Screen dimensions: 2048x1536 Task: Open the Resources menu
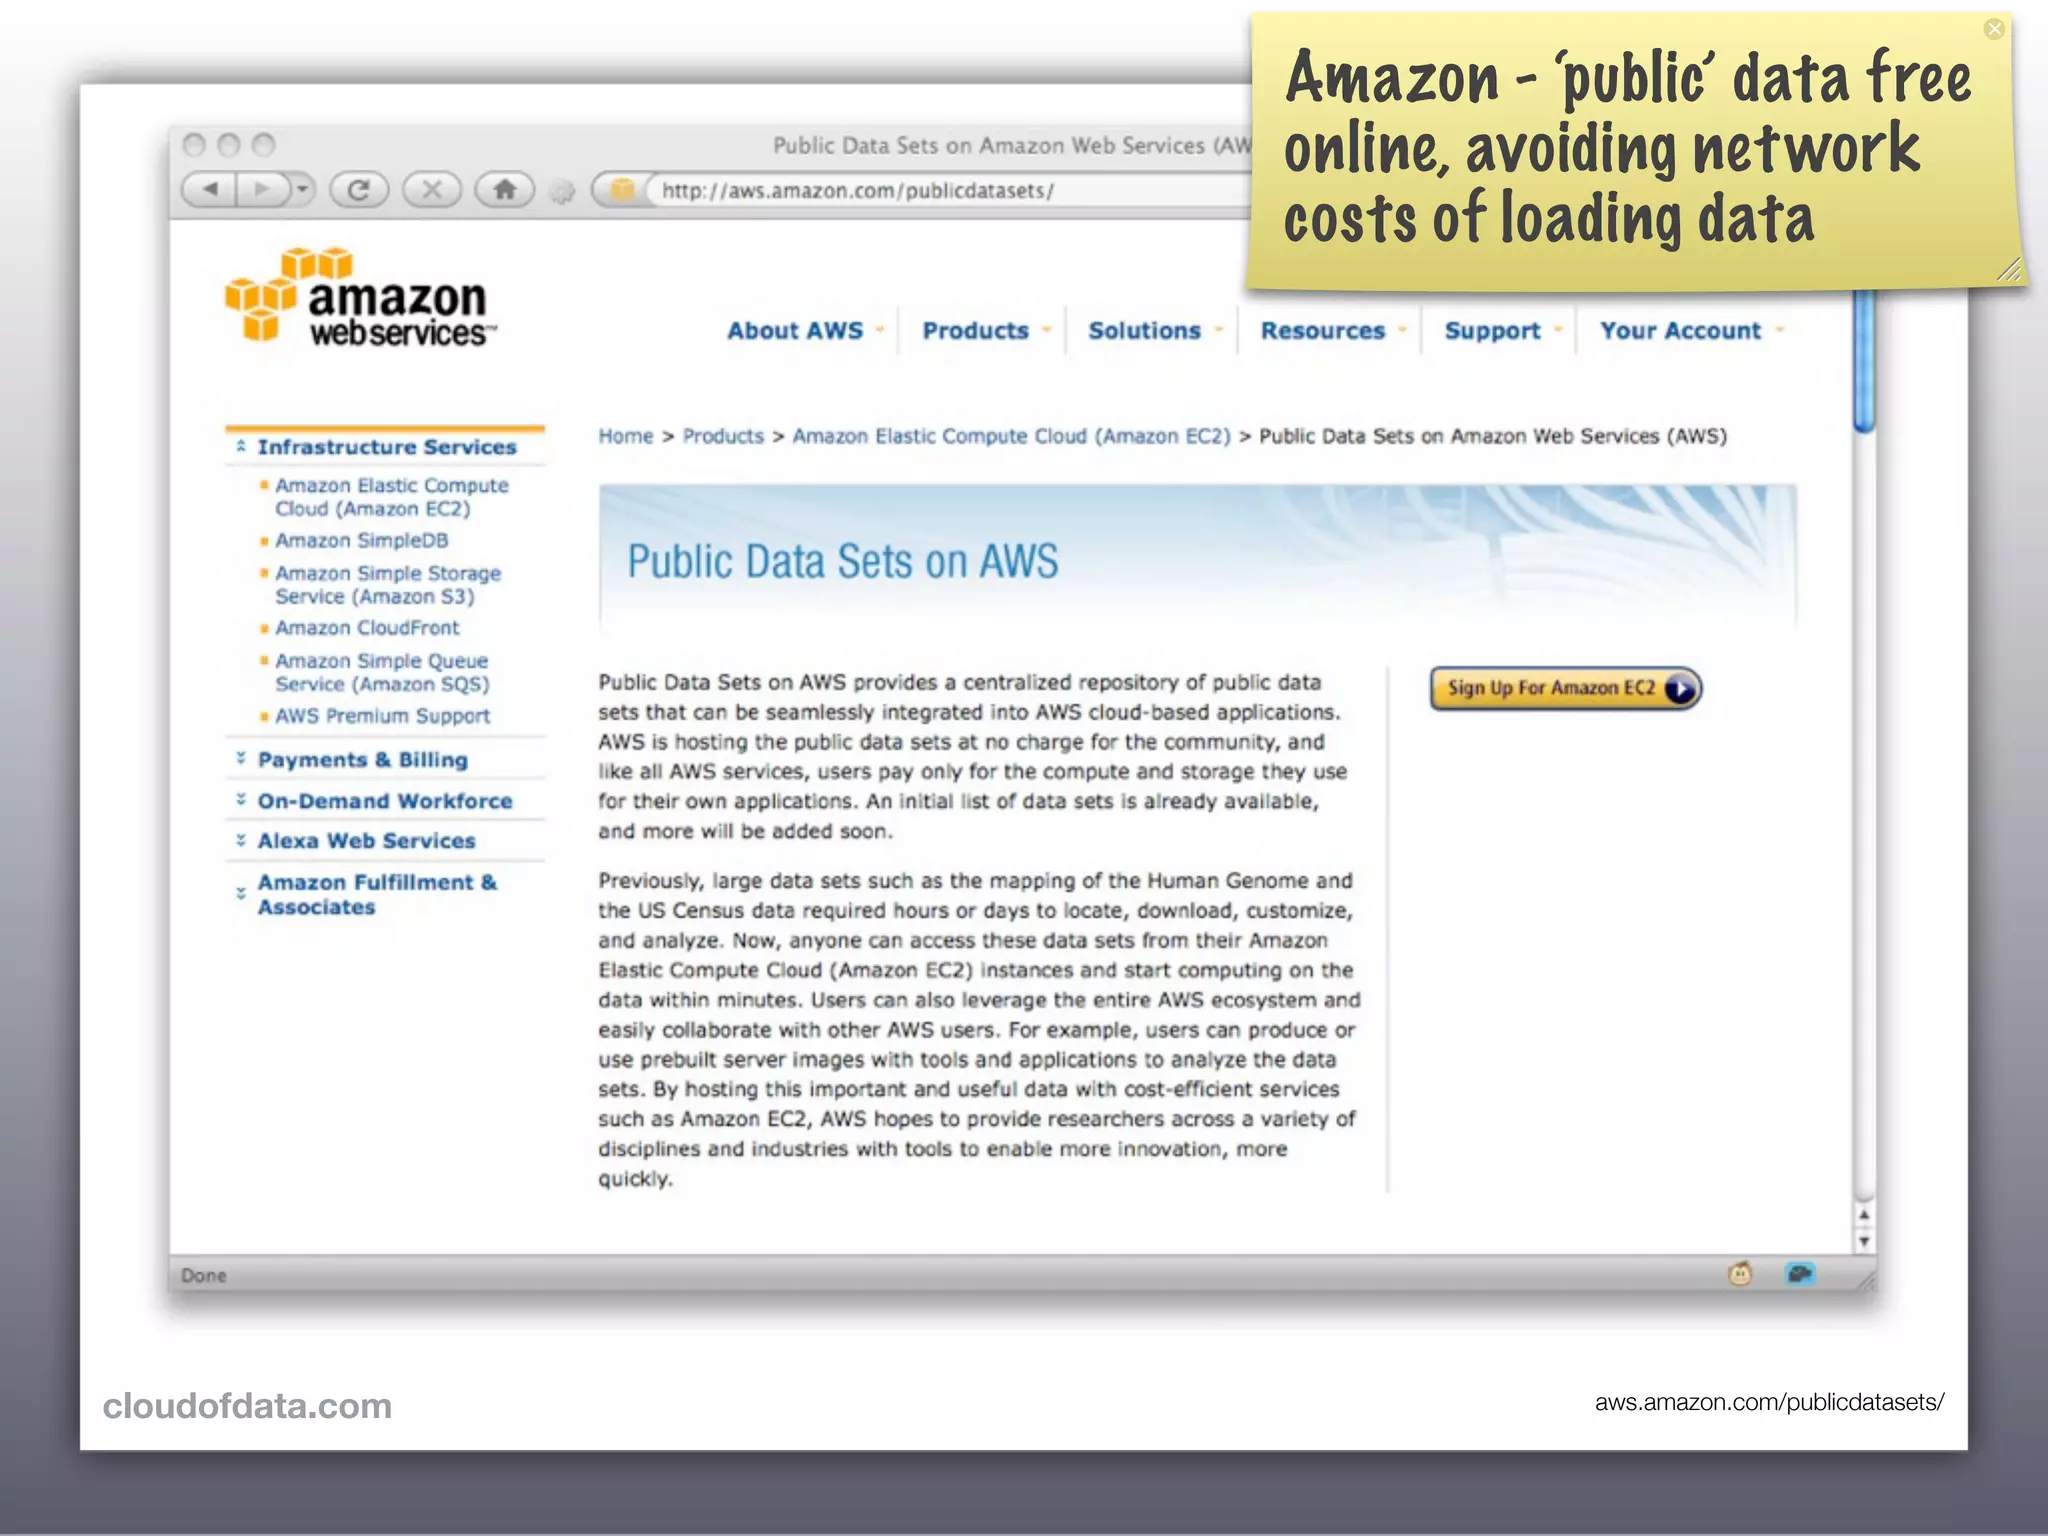[1332, 331]
